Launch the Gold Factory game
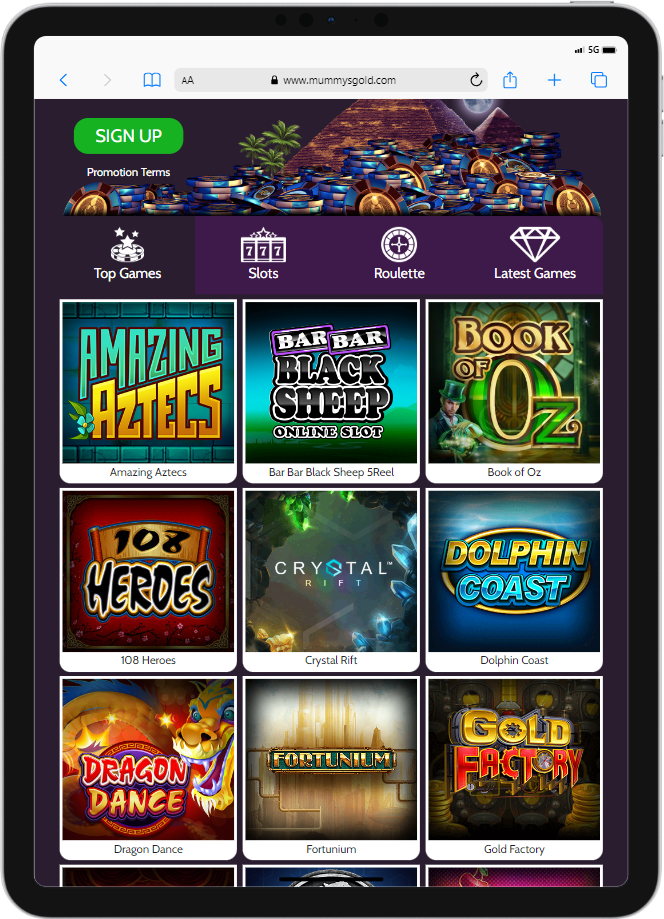This screenshot has width=664, height=919. point(514,768)
